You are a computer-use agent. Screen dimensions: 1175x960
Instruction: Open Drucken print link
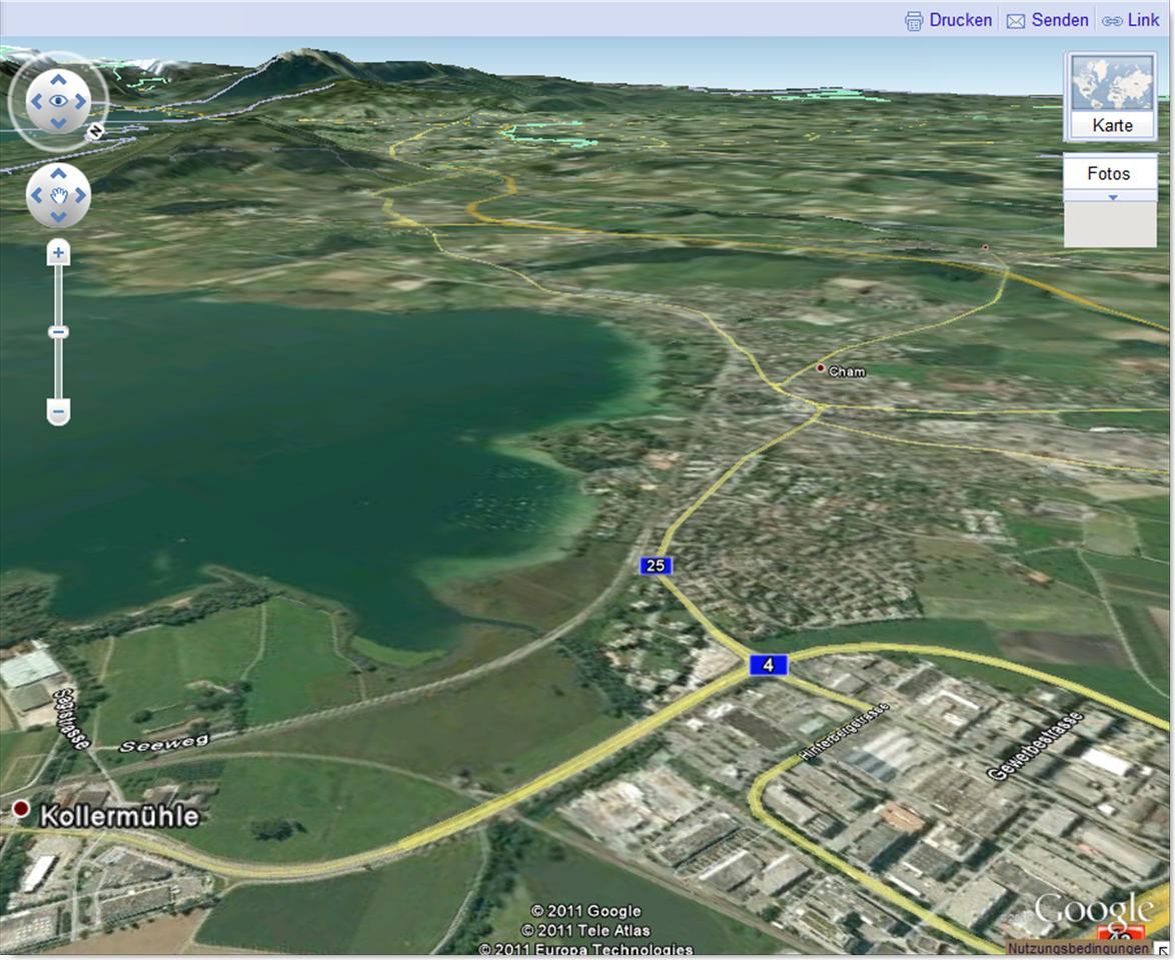tap(960, 20)
